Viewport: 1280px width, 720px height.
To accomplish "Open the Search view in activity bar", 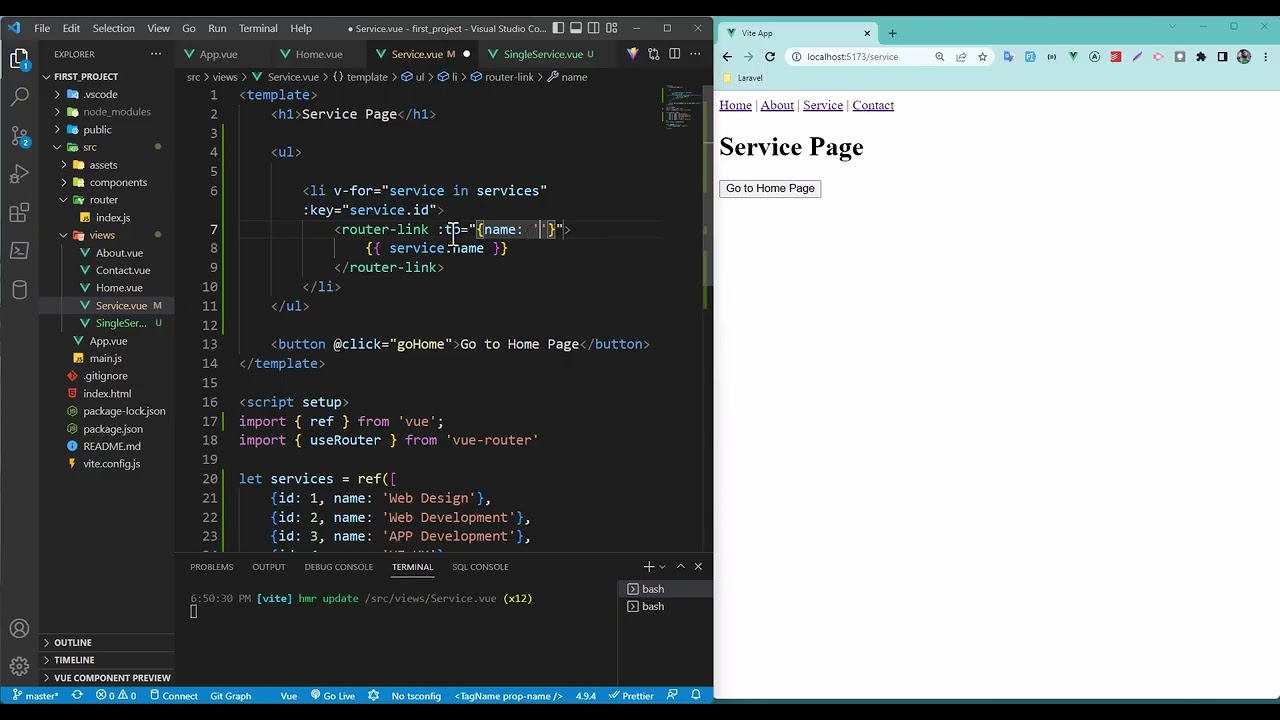I will click(19, 97).
